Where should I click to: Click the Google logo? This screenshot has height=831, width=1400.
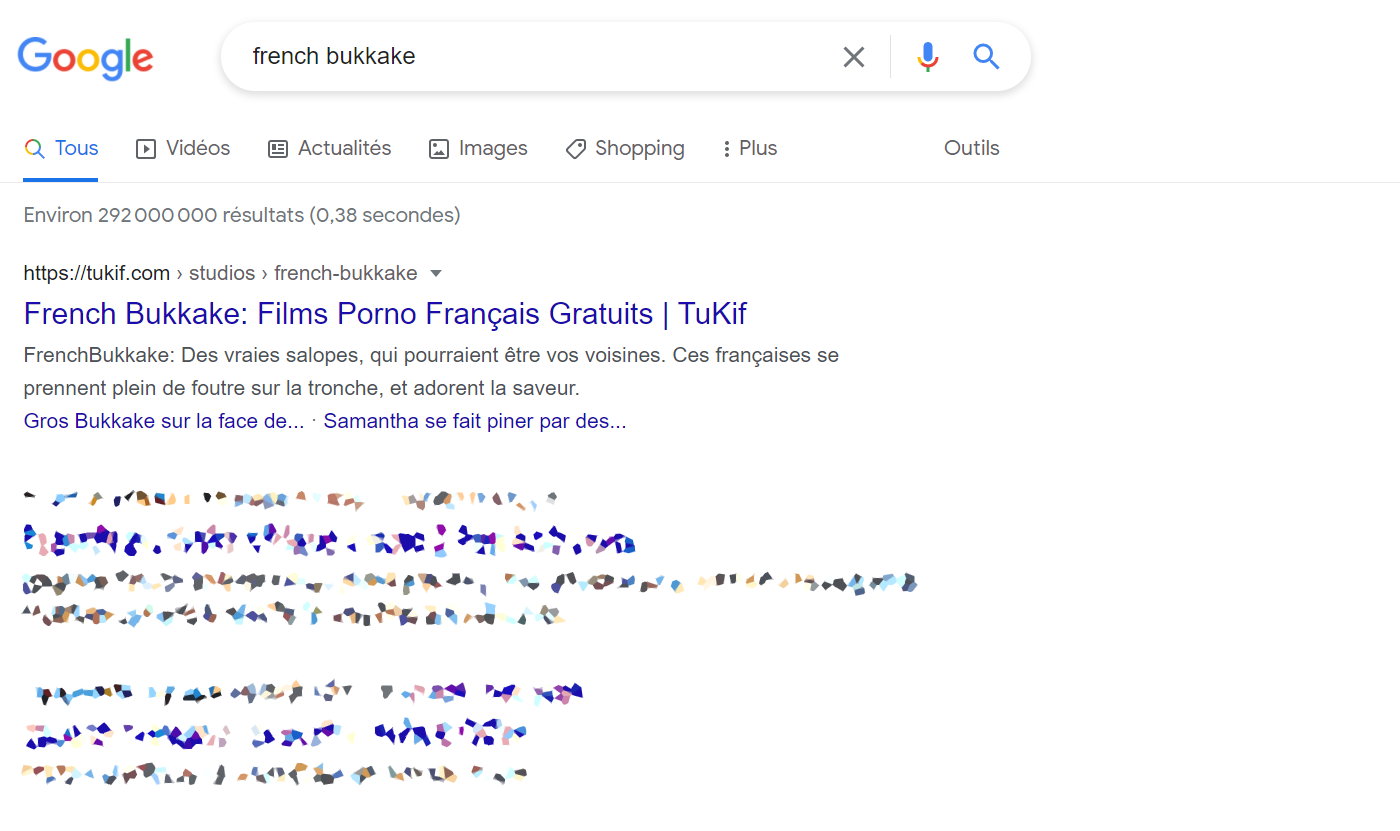tap(85, 57)
